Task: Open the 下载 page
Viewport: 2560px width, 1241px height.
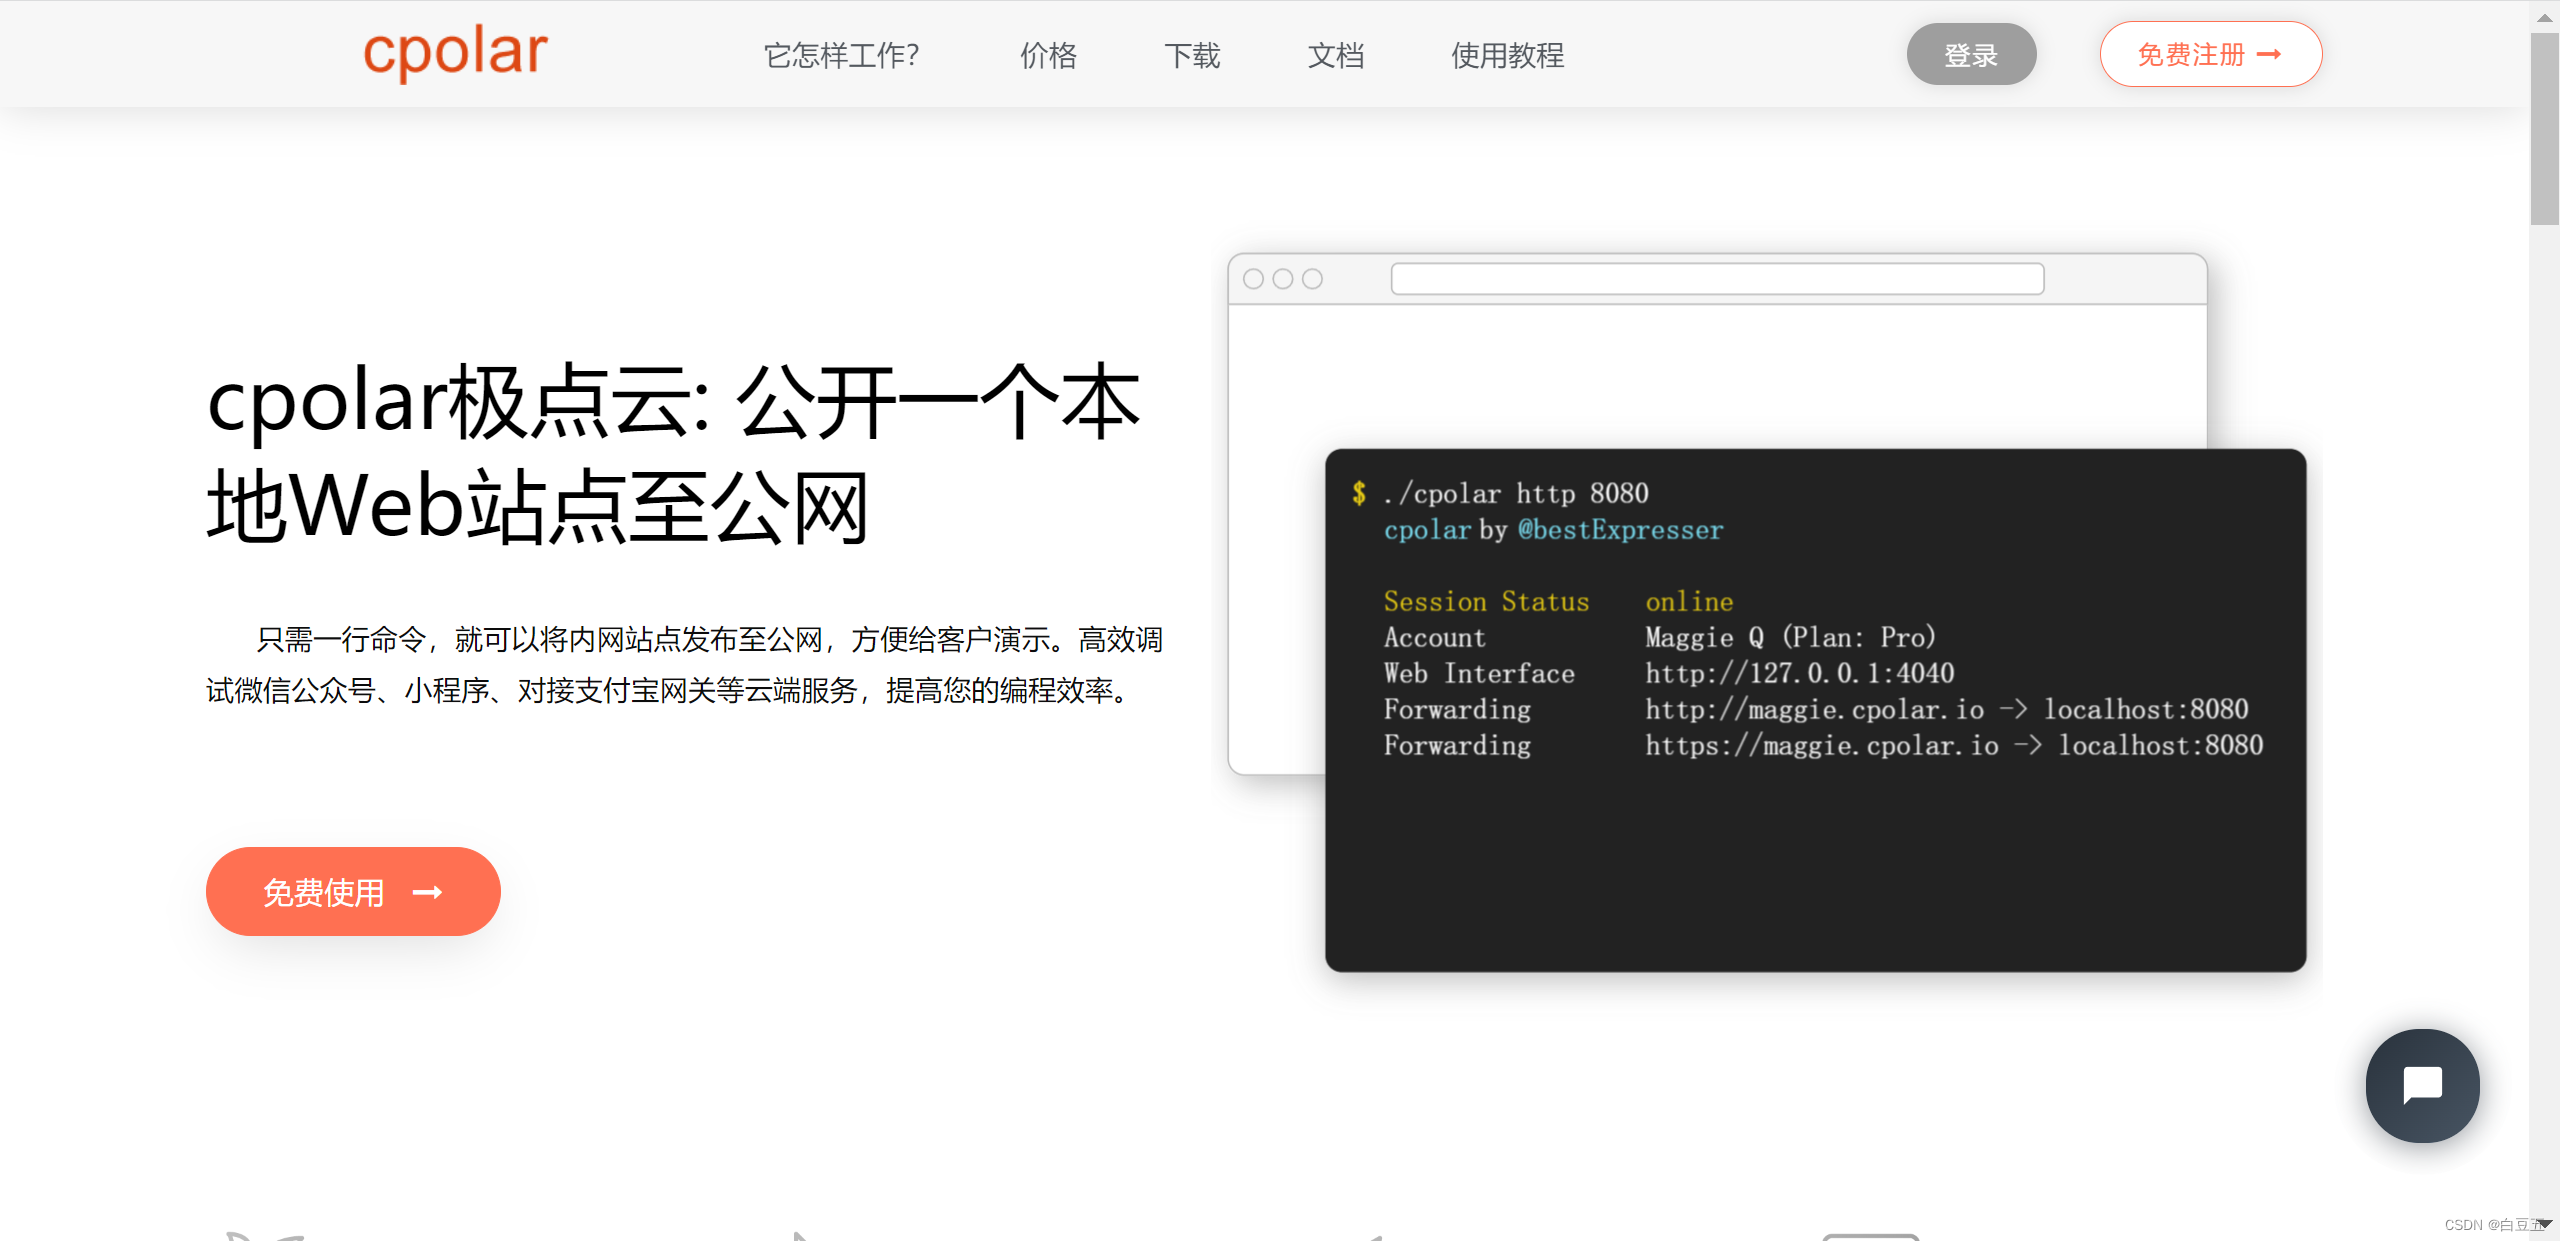Action: pos(1192,55)
